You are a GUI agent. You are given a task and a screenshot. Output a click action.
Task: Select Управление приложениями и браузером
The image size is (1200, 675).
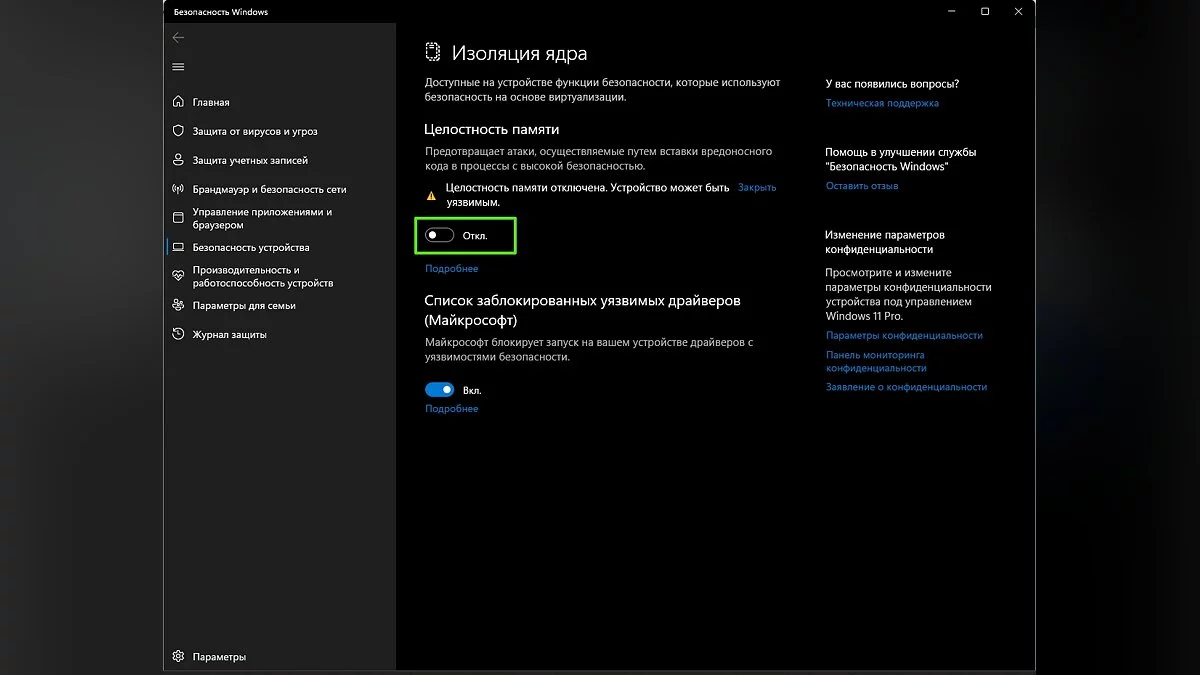click(262, 218)
